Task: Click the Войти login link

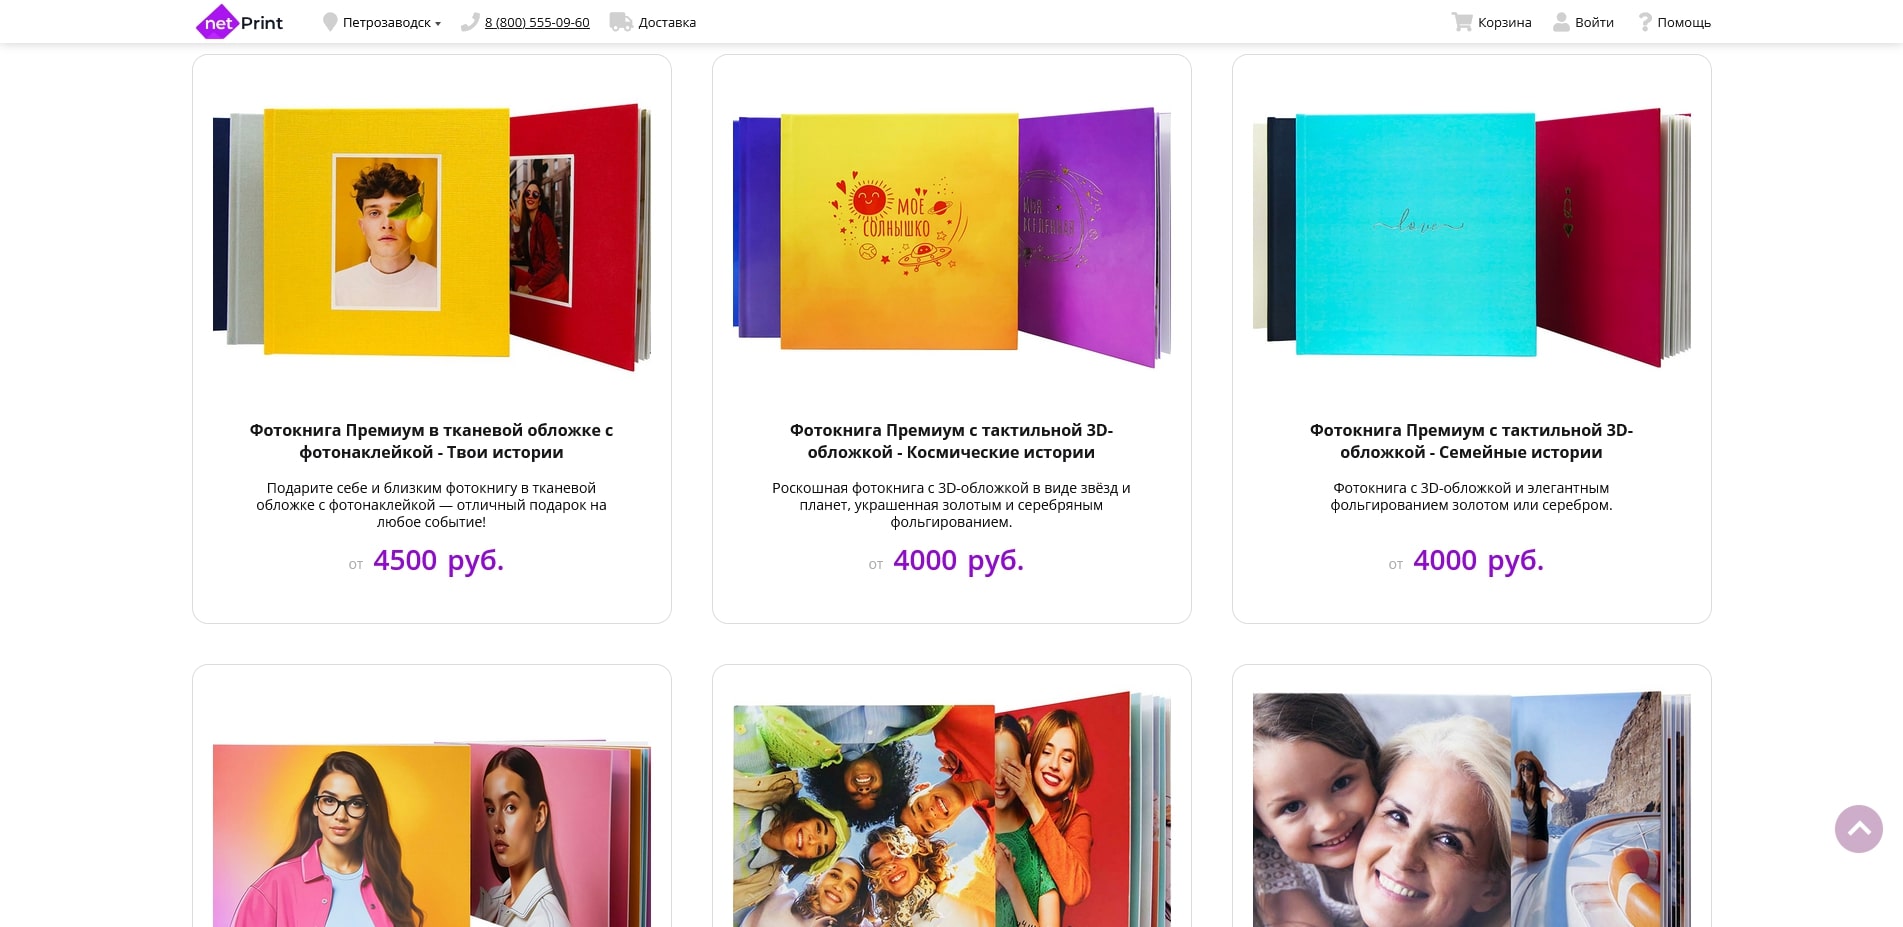Action: pyautogui.click(x=1594, y=23)
